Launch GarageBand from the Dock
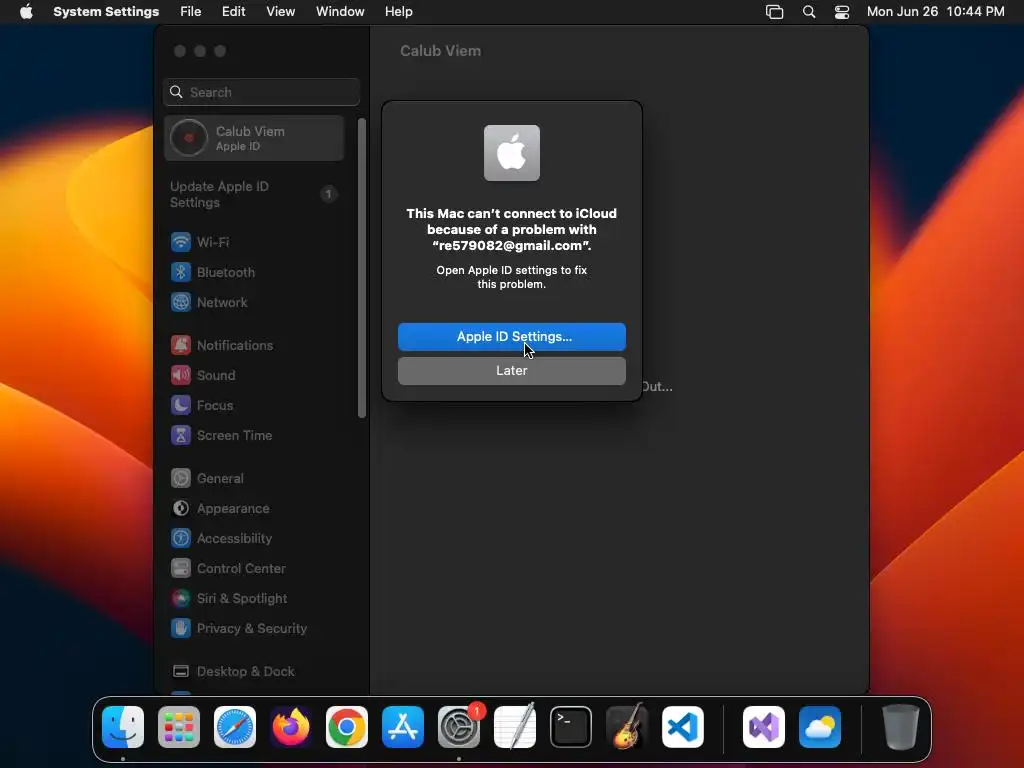 (x=627, y=726)
